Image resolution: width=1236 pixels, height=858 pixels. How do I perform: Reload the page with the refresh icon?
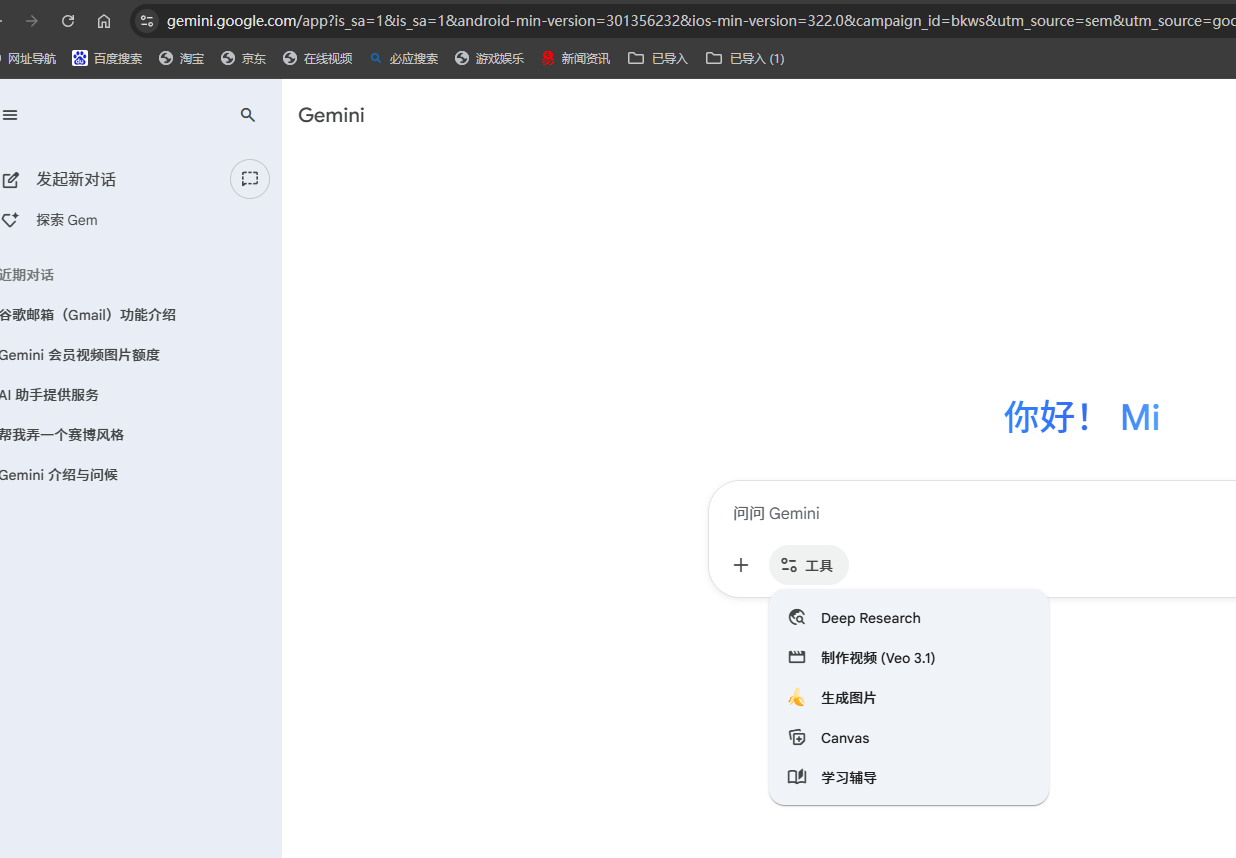coord(68,21)
